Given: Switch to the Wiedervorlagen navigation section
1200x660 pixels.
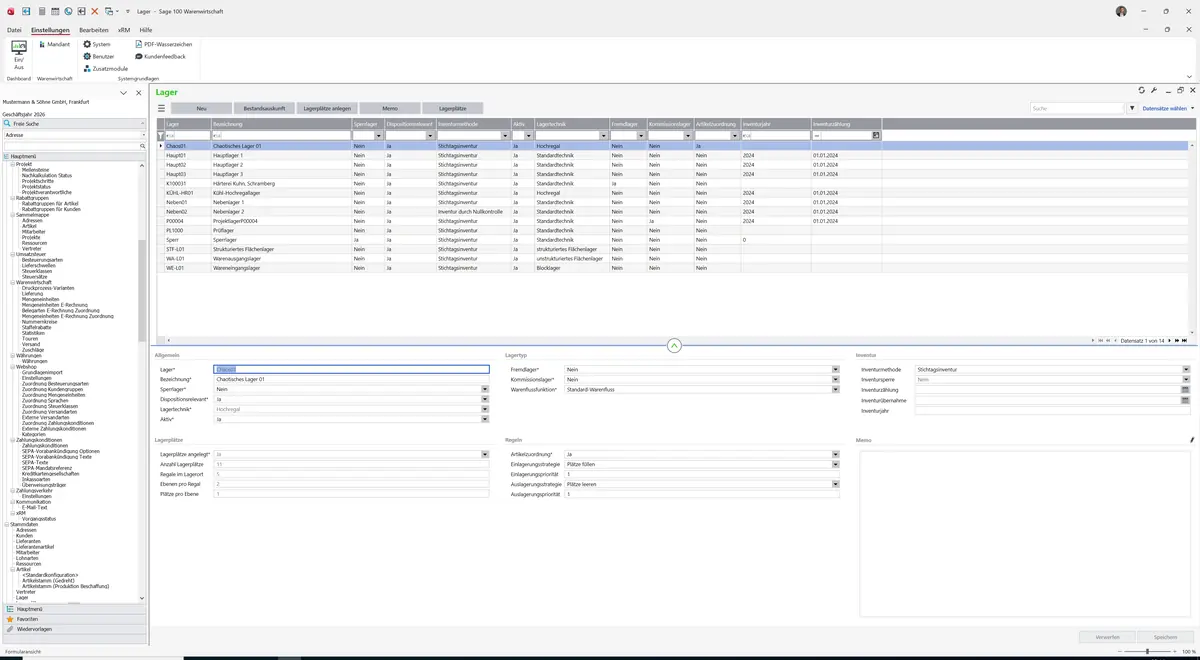Looking at the screenshot, I should click(x=75, y=629).
